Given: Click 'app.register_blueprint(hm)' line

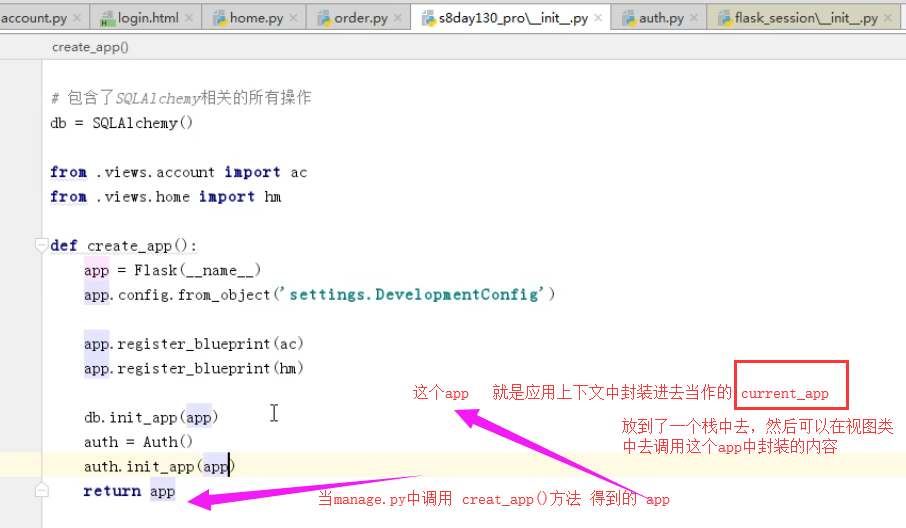Looking at the screenshot, I should click(194, 369).
